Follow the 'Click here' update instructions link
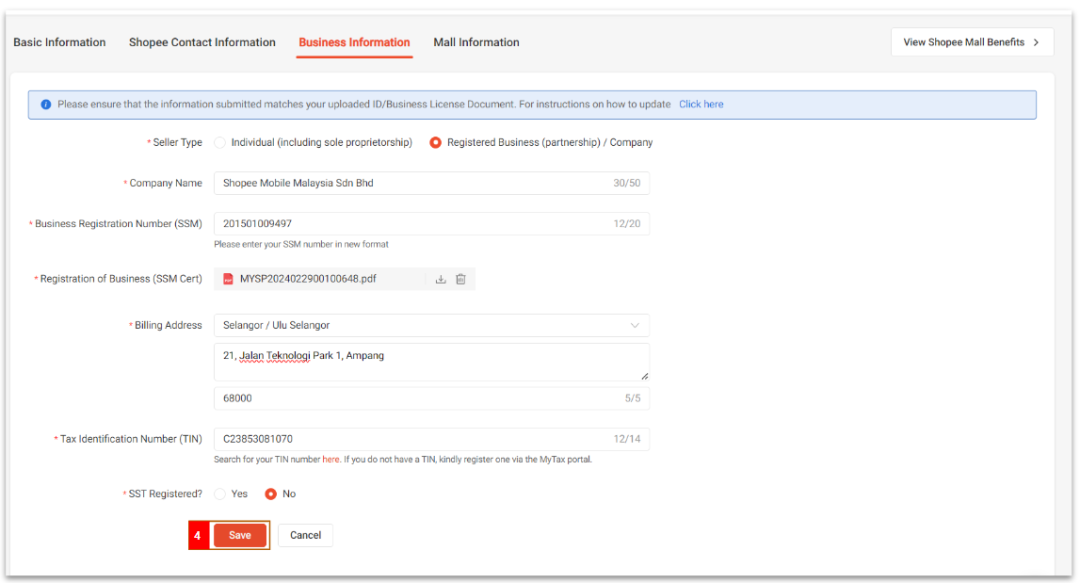Image resolution: width=1080 pixels, height=583 pixels. (701, 104)
